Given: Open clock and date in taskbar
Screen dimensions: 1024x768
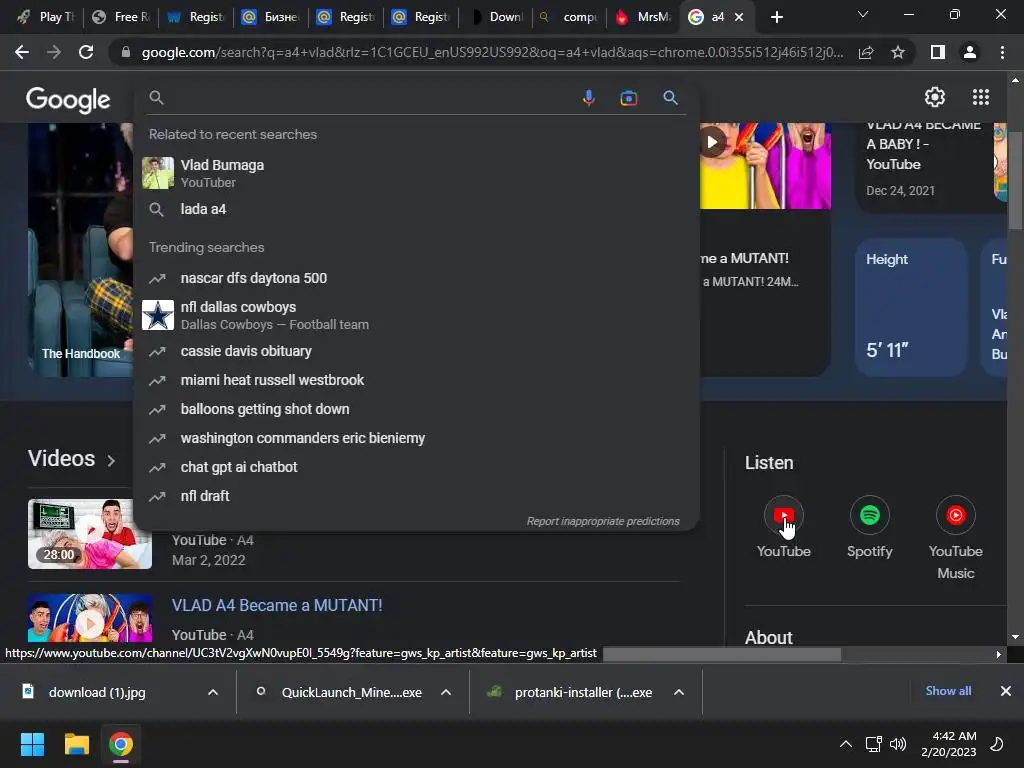Looking at the screenshot, I should coord(948,744).
